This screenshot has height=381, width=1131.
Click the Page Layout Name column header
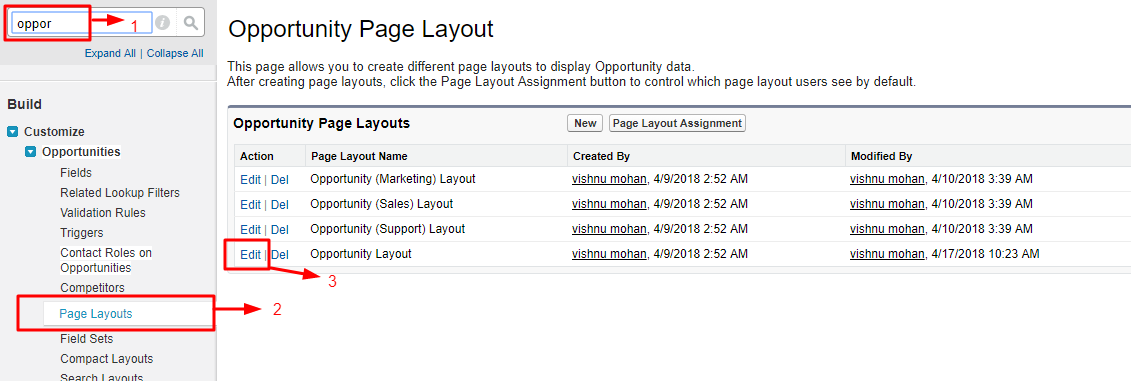[x=358, y=156]
